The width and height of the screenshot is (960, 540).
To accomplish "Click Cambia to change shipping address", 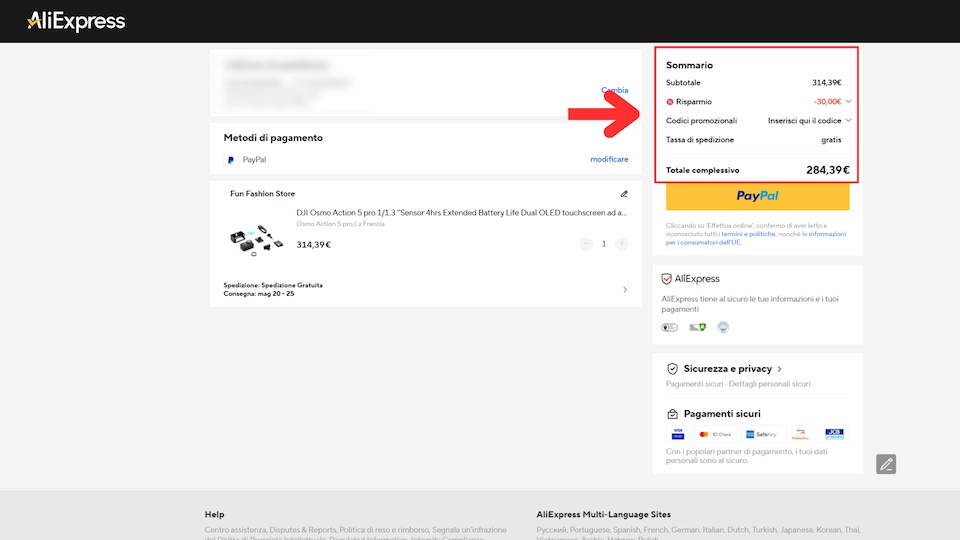I will point(615,90).
